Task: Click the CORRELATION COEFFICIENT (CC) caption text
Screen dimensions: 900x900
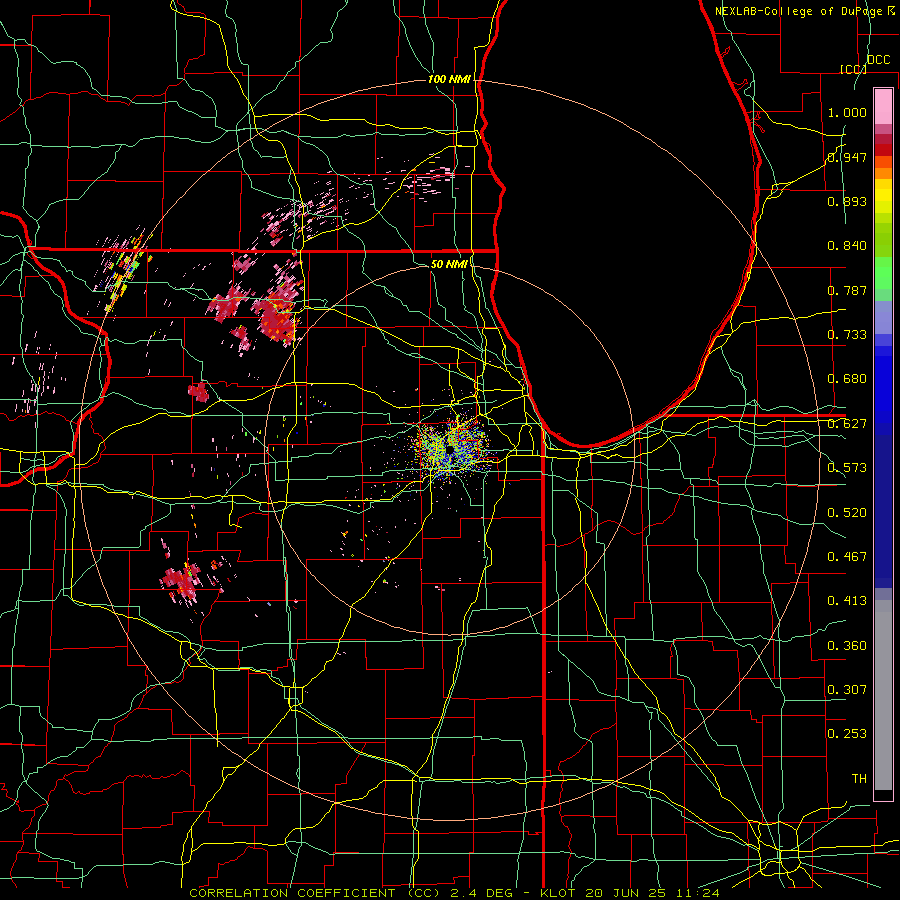Action: point(315,893)
